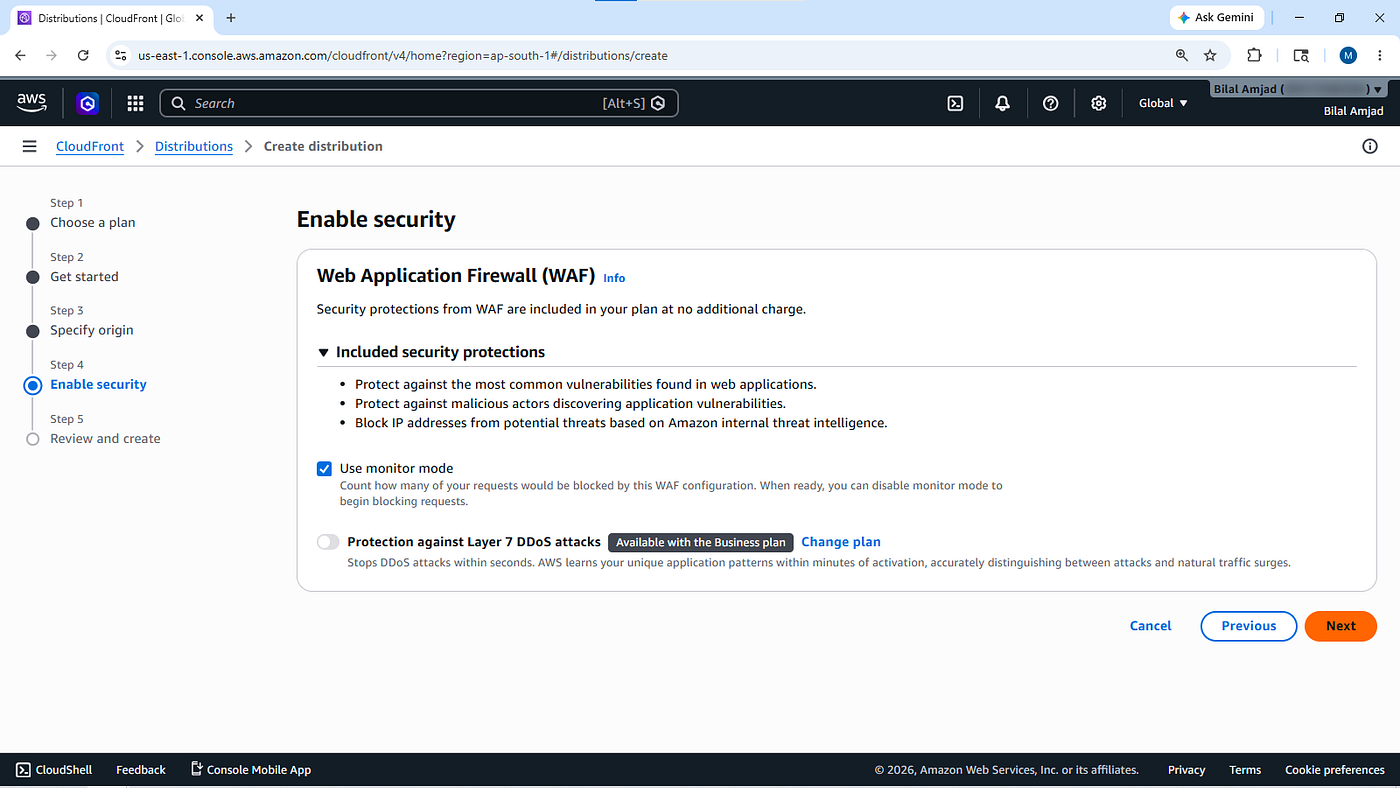This screenshot has width=1400, height=788.
Task: Click the Distributions breadcrumb link
Action: [194, 146]
